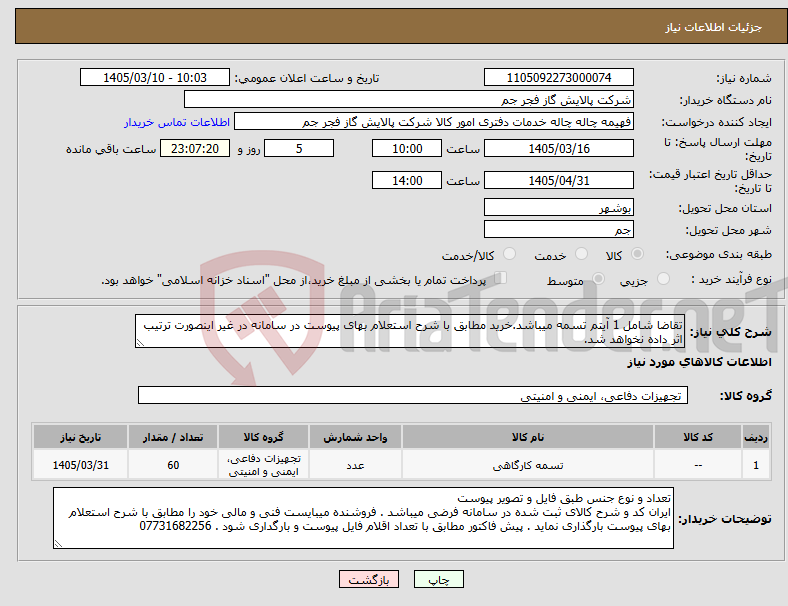Click the شرح کلی نیاز label

730,332
